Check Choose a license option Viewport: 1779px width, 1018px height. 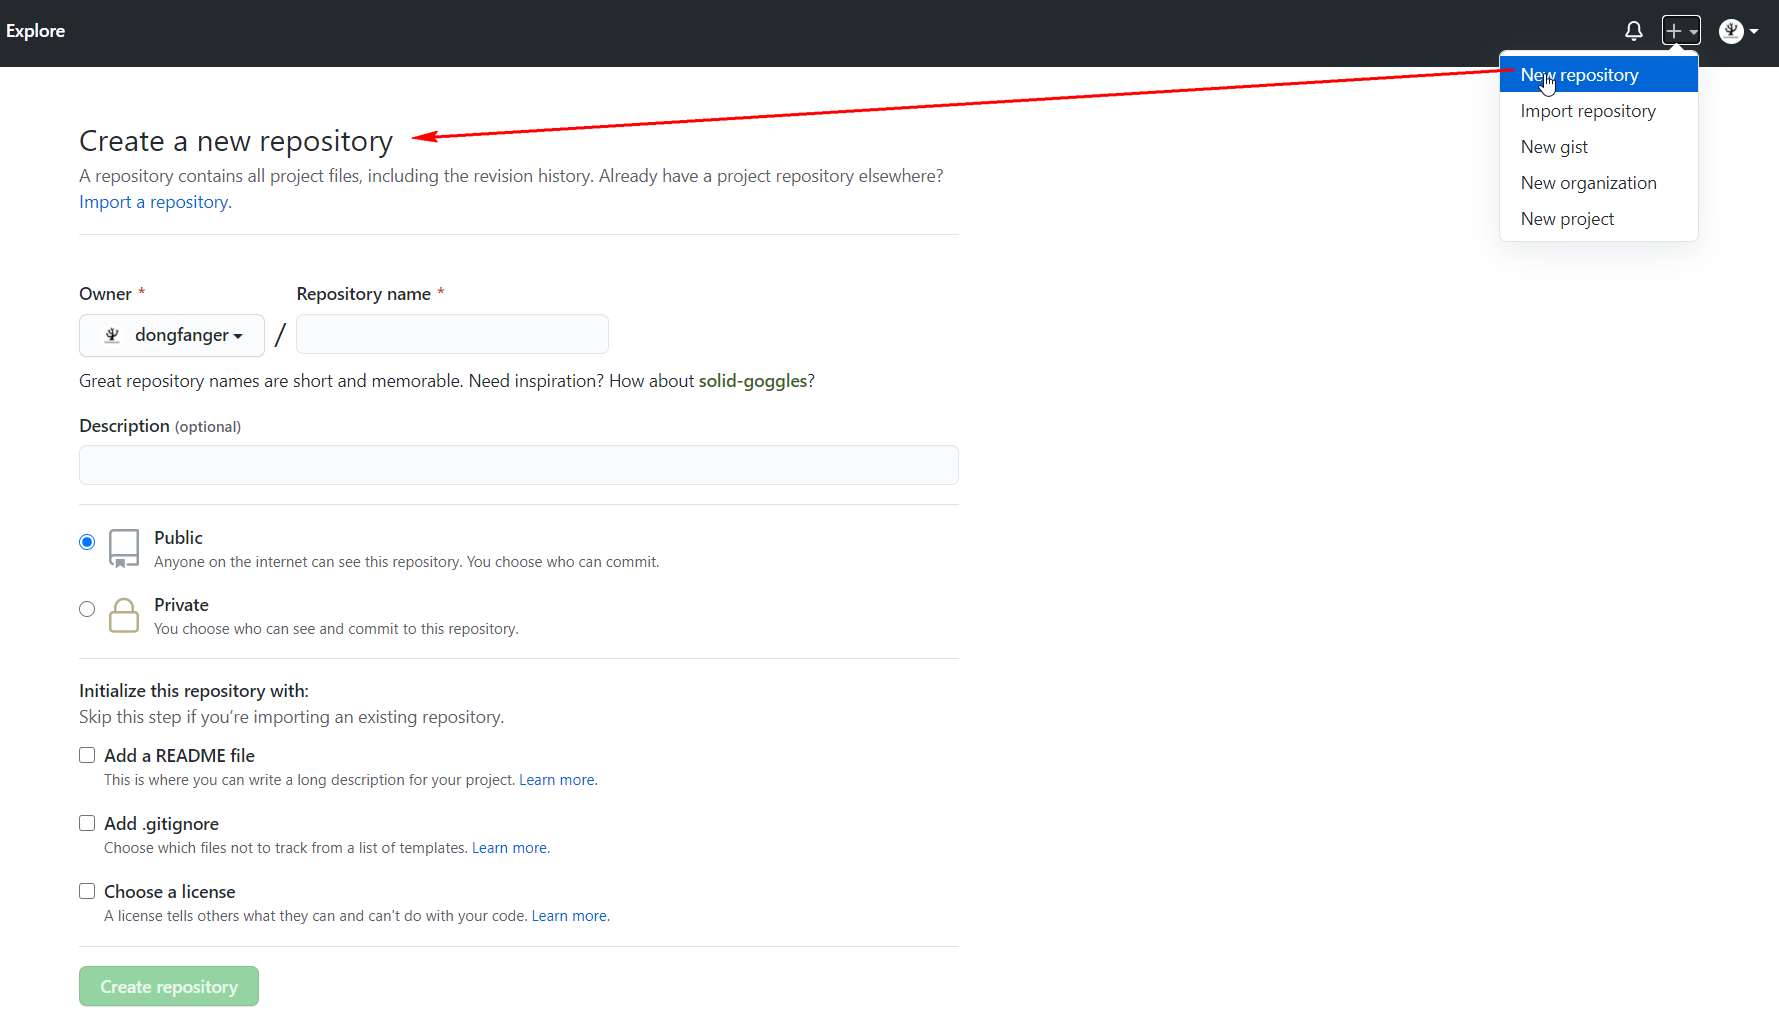87,891
